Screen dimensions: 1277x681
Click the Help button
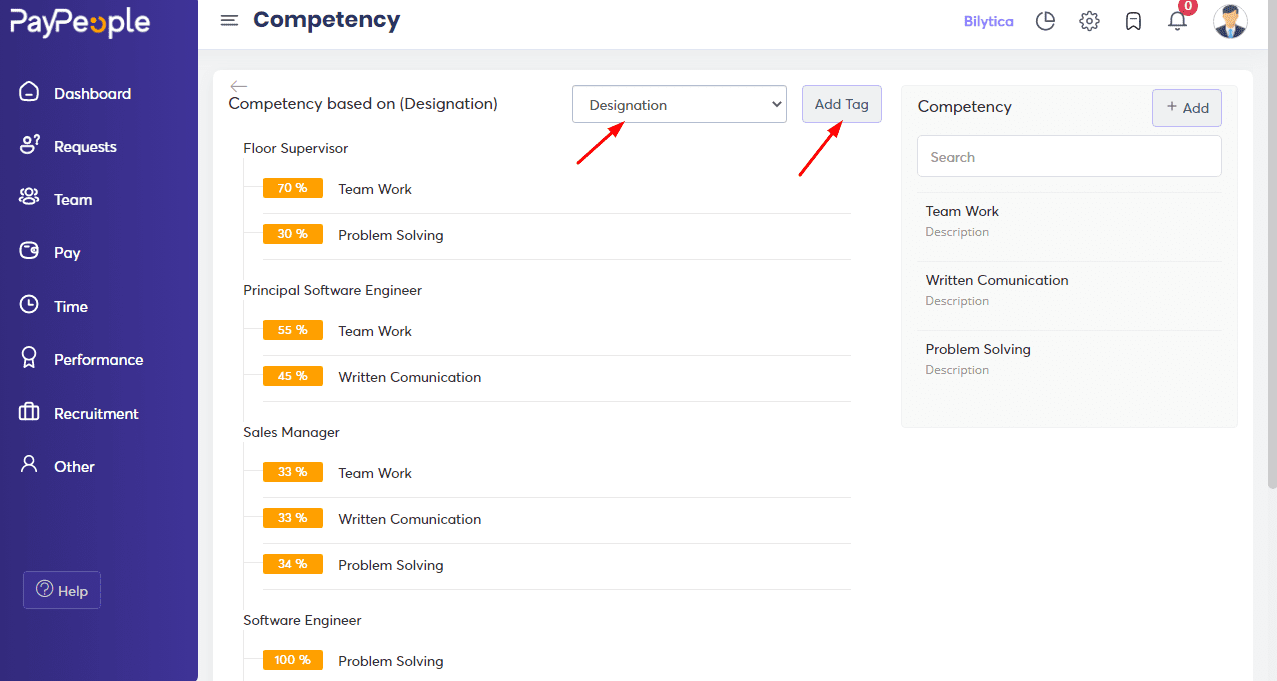tap(62, 590)
